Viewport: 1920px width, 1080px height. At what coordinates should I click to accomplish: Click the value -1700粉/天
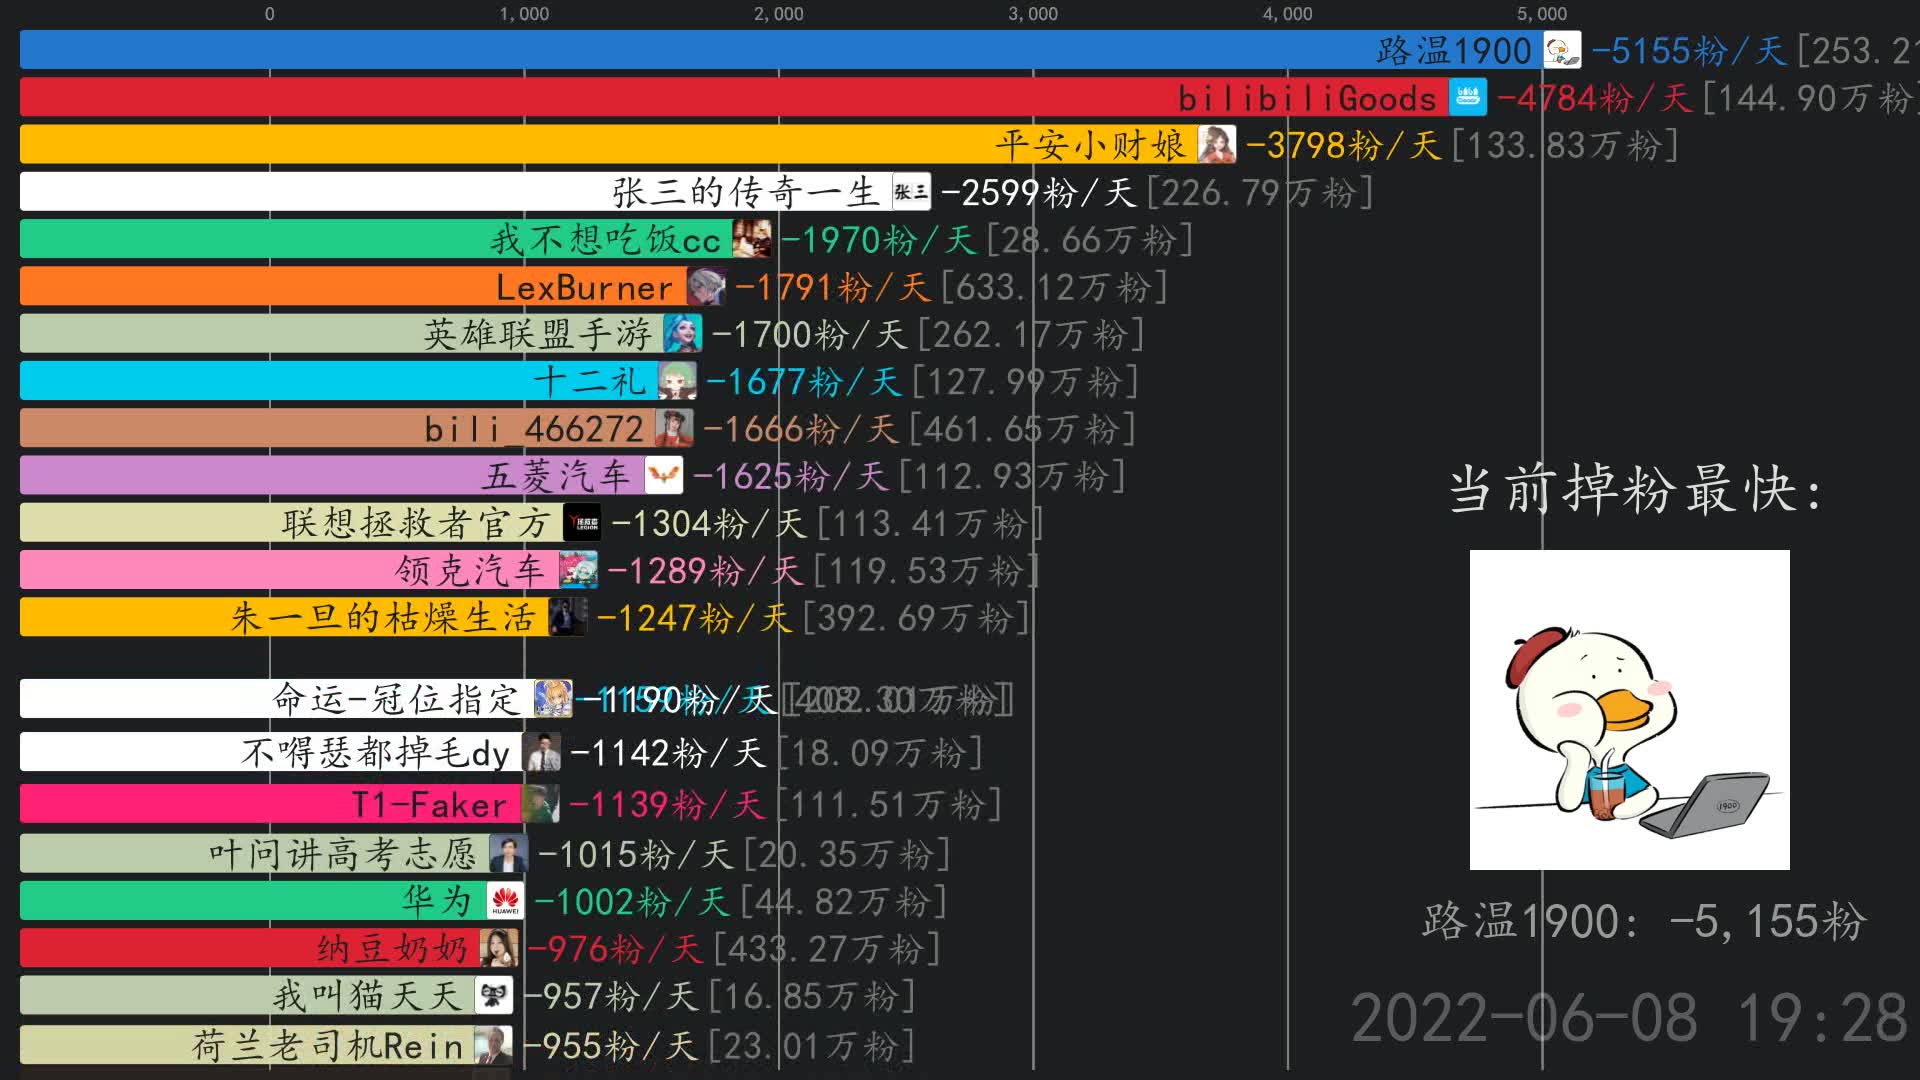pos(809,335)
